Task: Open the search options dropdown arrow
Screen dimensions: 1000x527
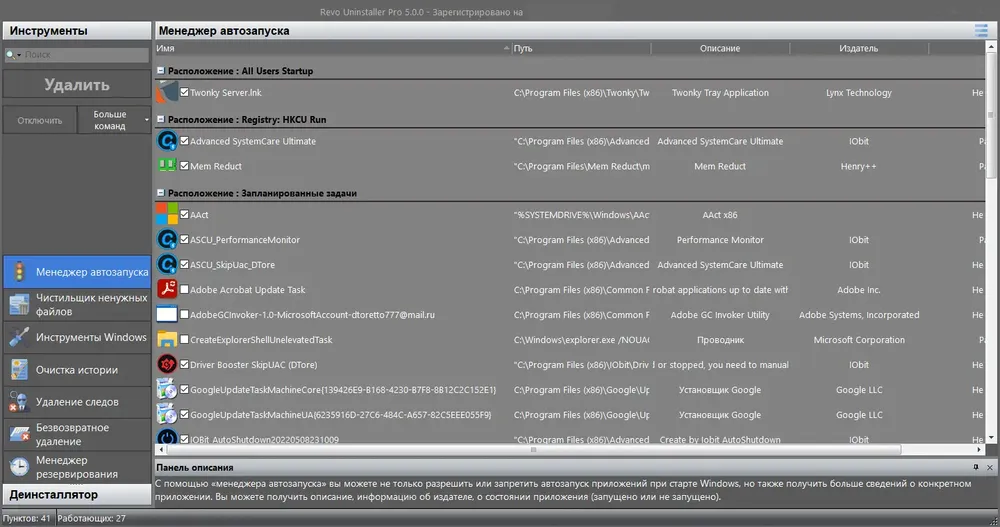Action: (18, 56)
